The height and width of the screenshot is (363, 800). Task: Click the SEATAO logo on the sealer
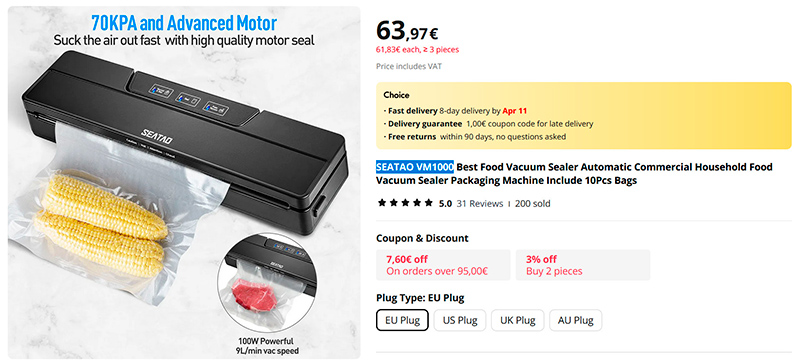157,136
